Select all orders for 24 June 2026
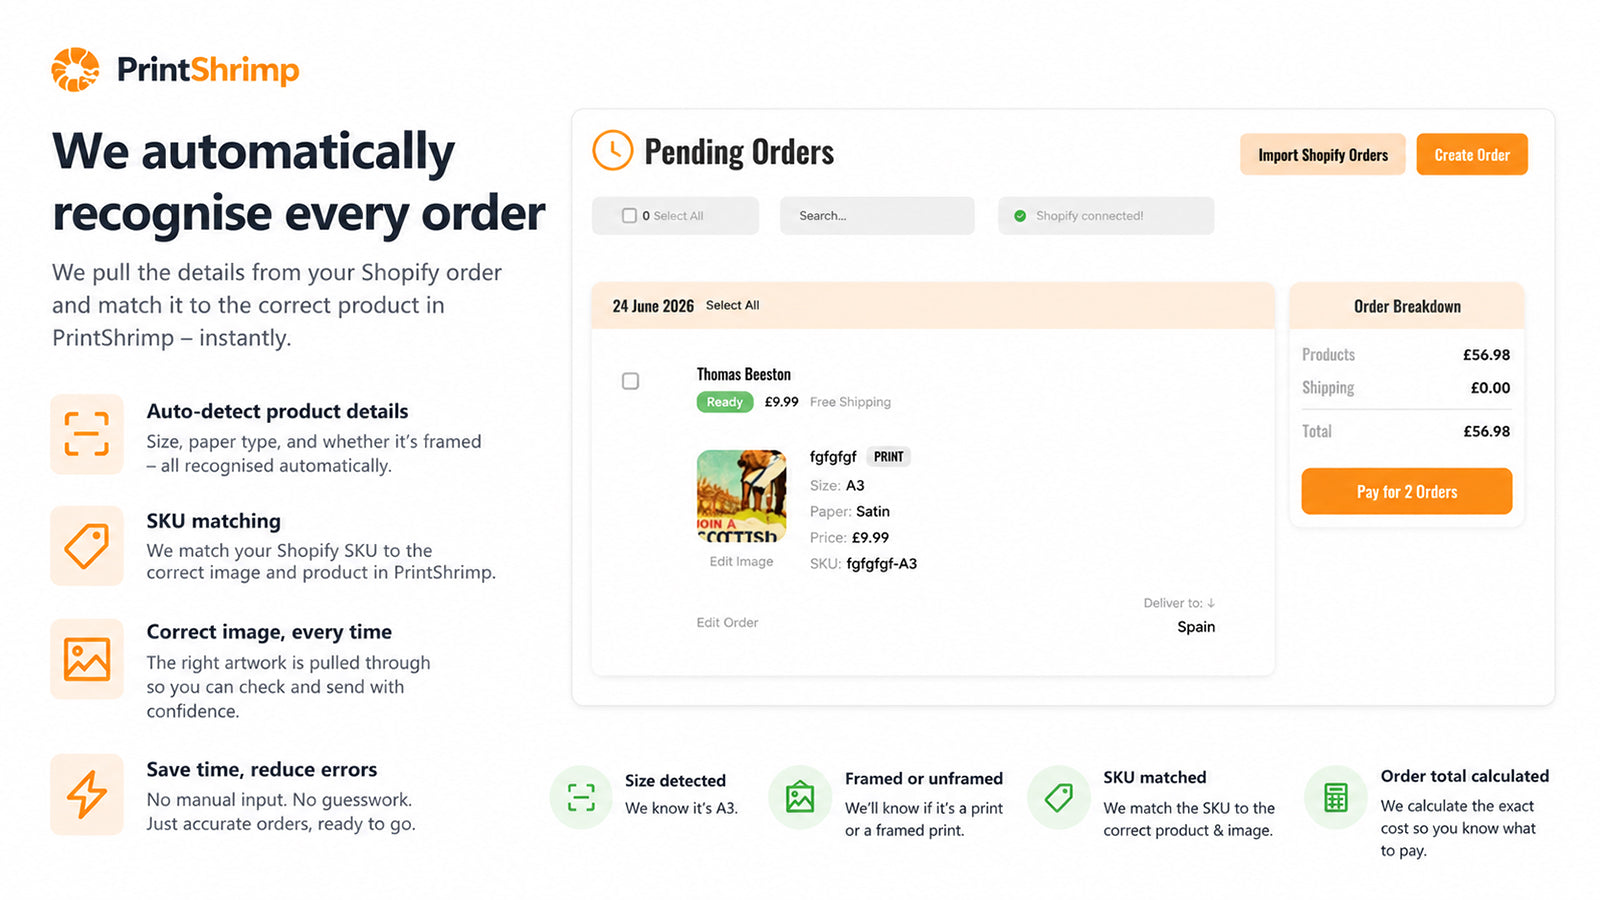This screenshot has width=1600, height=900. (732, 305)
